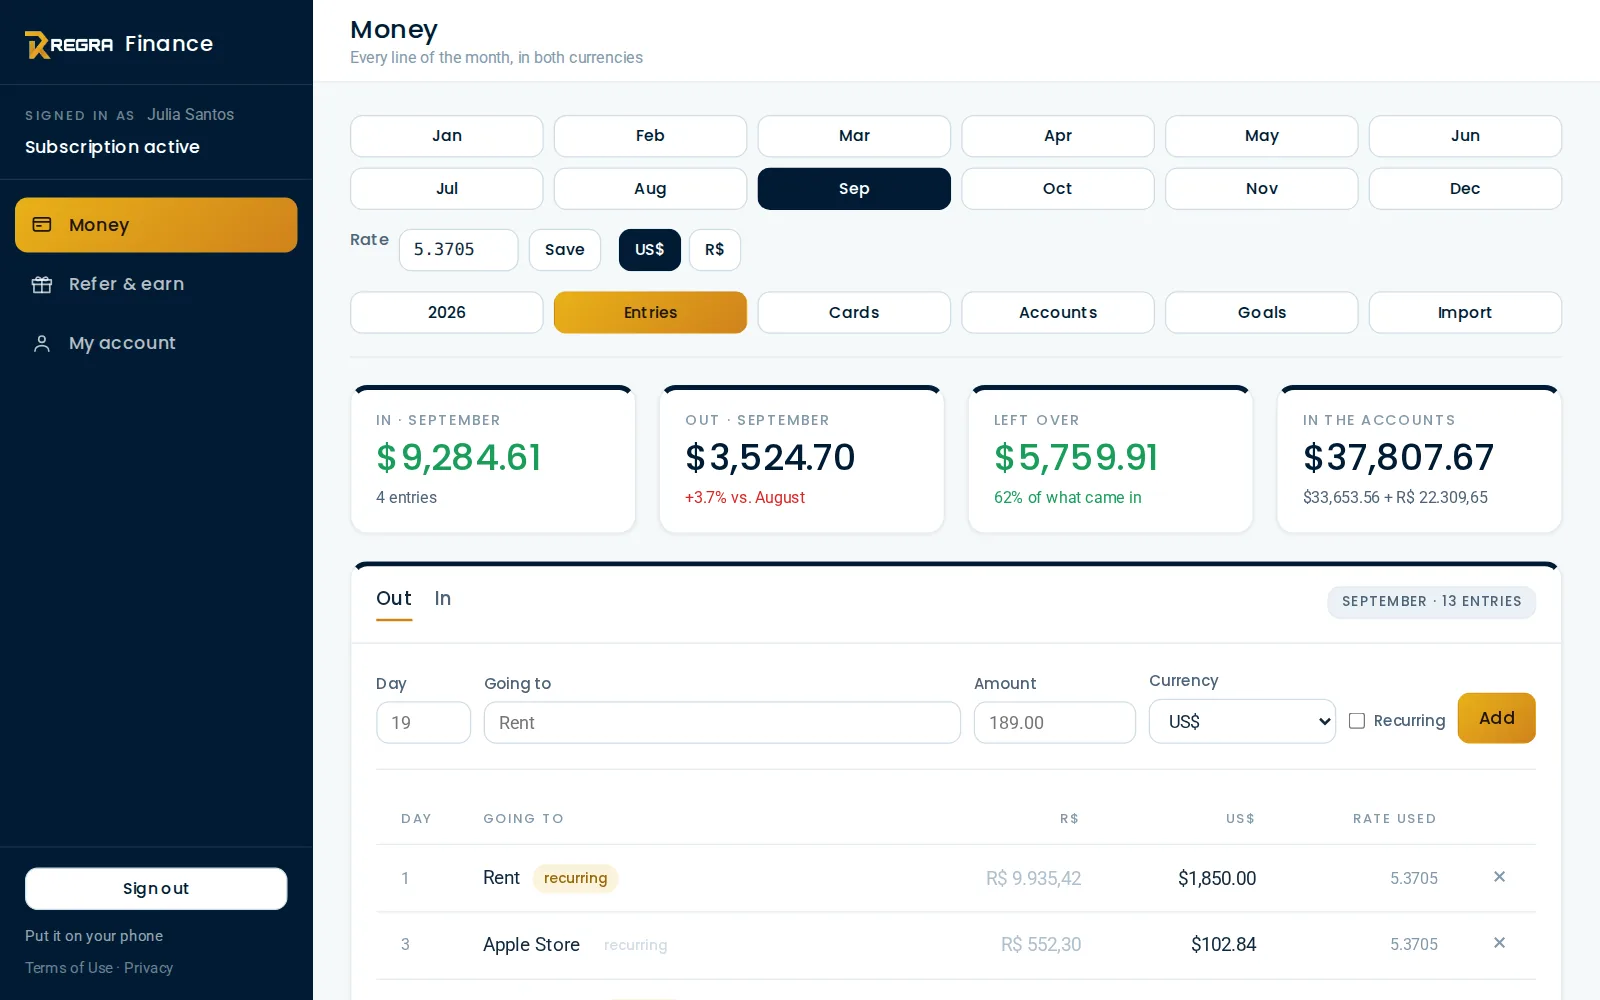Click the $102.84 Apple Store amount
Viewport: 1600px width, 1000px height.
(1223, 944)
